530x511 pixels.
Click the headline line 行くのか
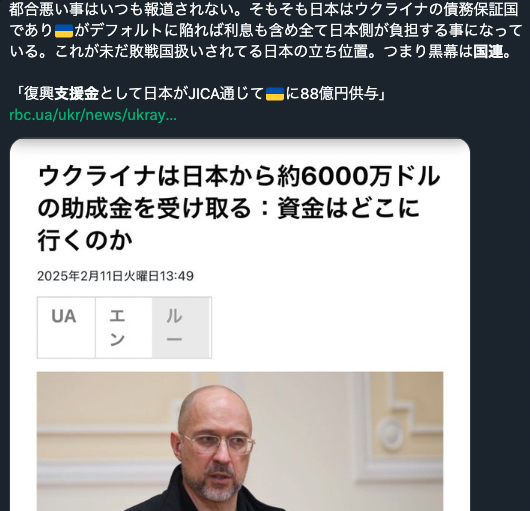[x=85, y=241]
